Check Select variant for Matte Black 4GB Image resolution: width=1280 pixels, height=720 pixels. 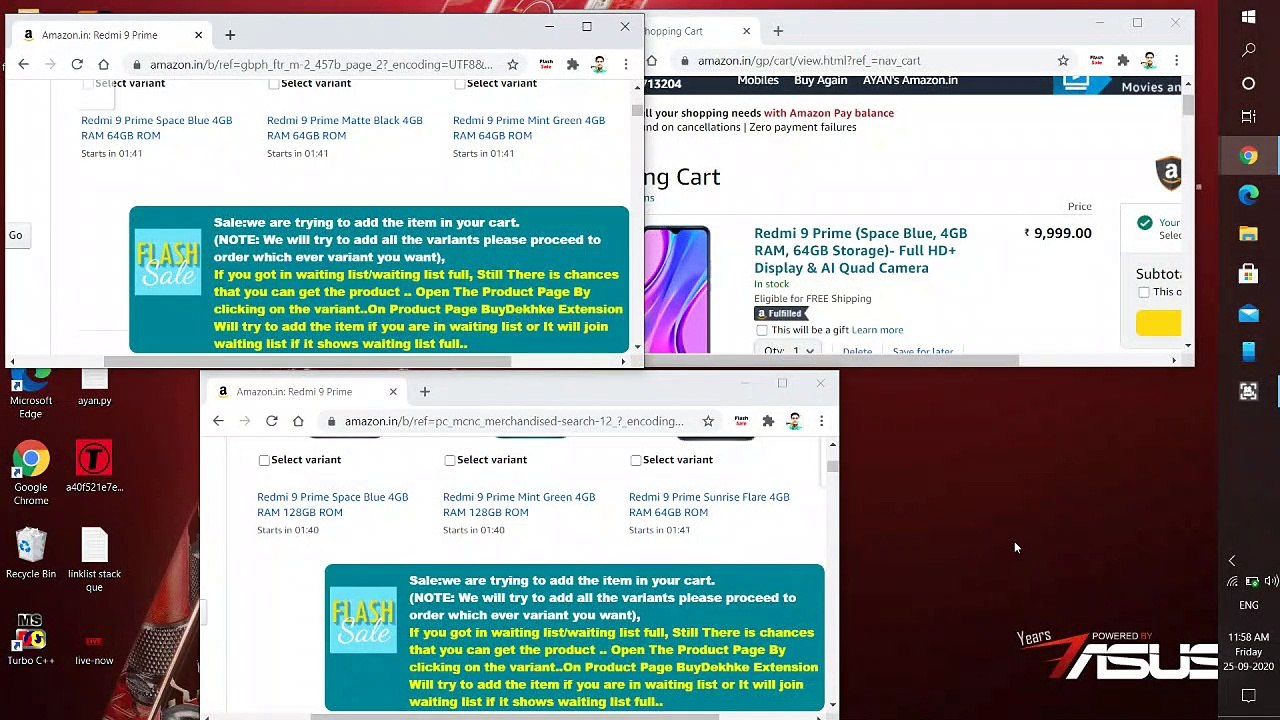point(274,84)
